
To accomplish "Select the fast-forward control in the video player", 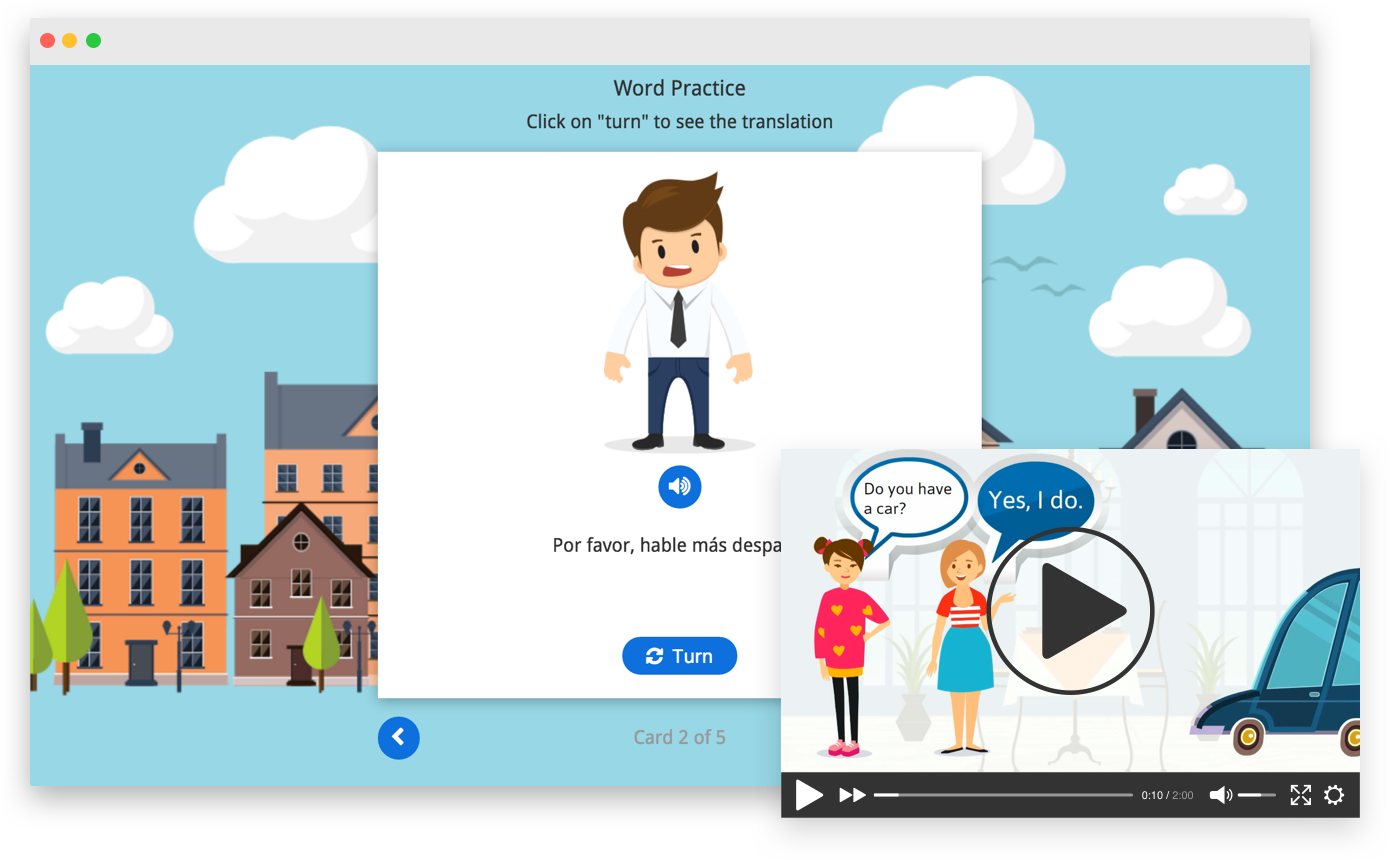I will point(851,795).
